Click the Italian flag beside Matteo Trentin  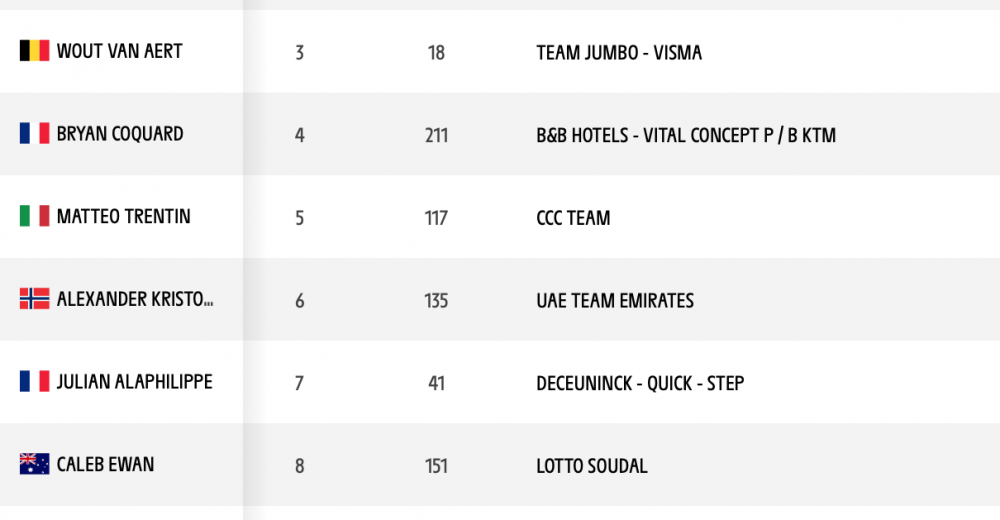(34, 216)
